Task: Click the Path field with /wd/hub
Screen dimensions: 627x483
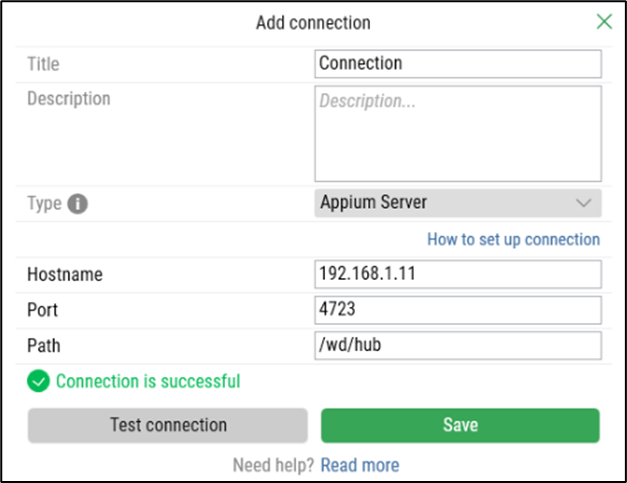Action: tap(458, 345)
